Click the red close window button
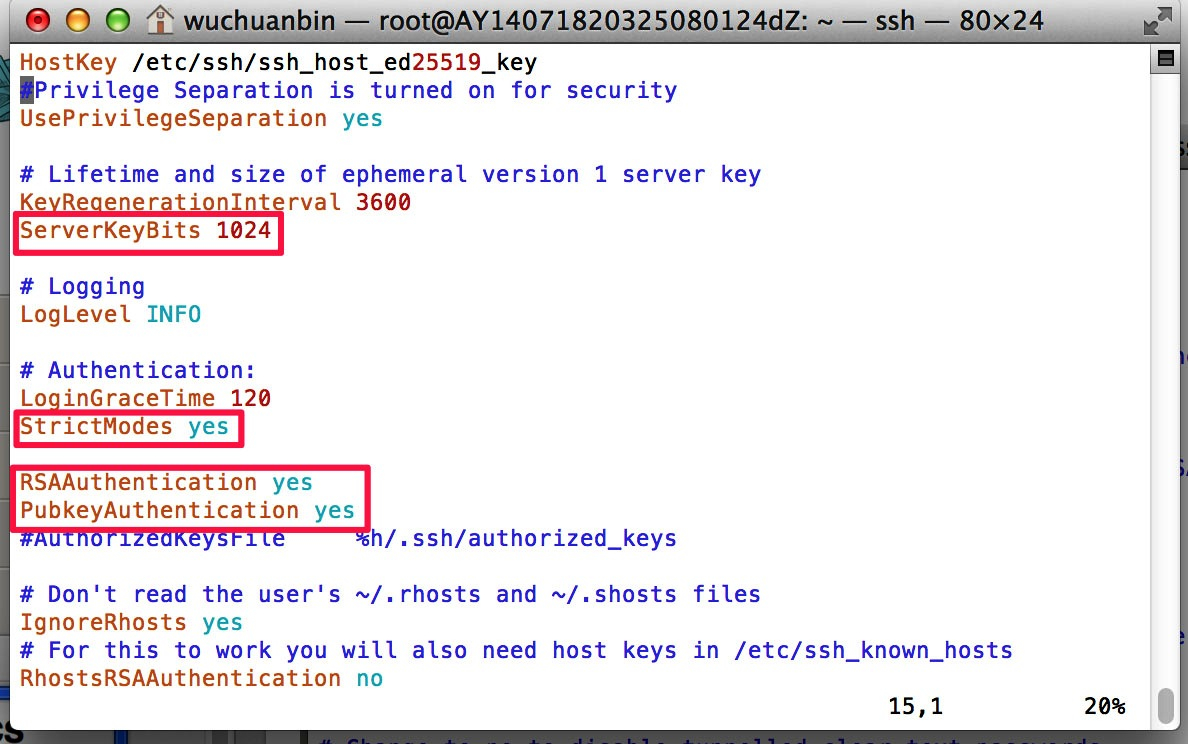The height and width of the screenshot is (744, 1188). pos(38,20)
